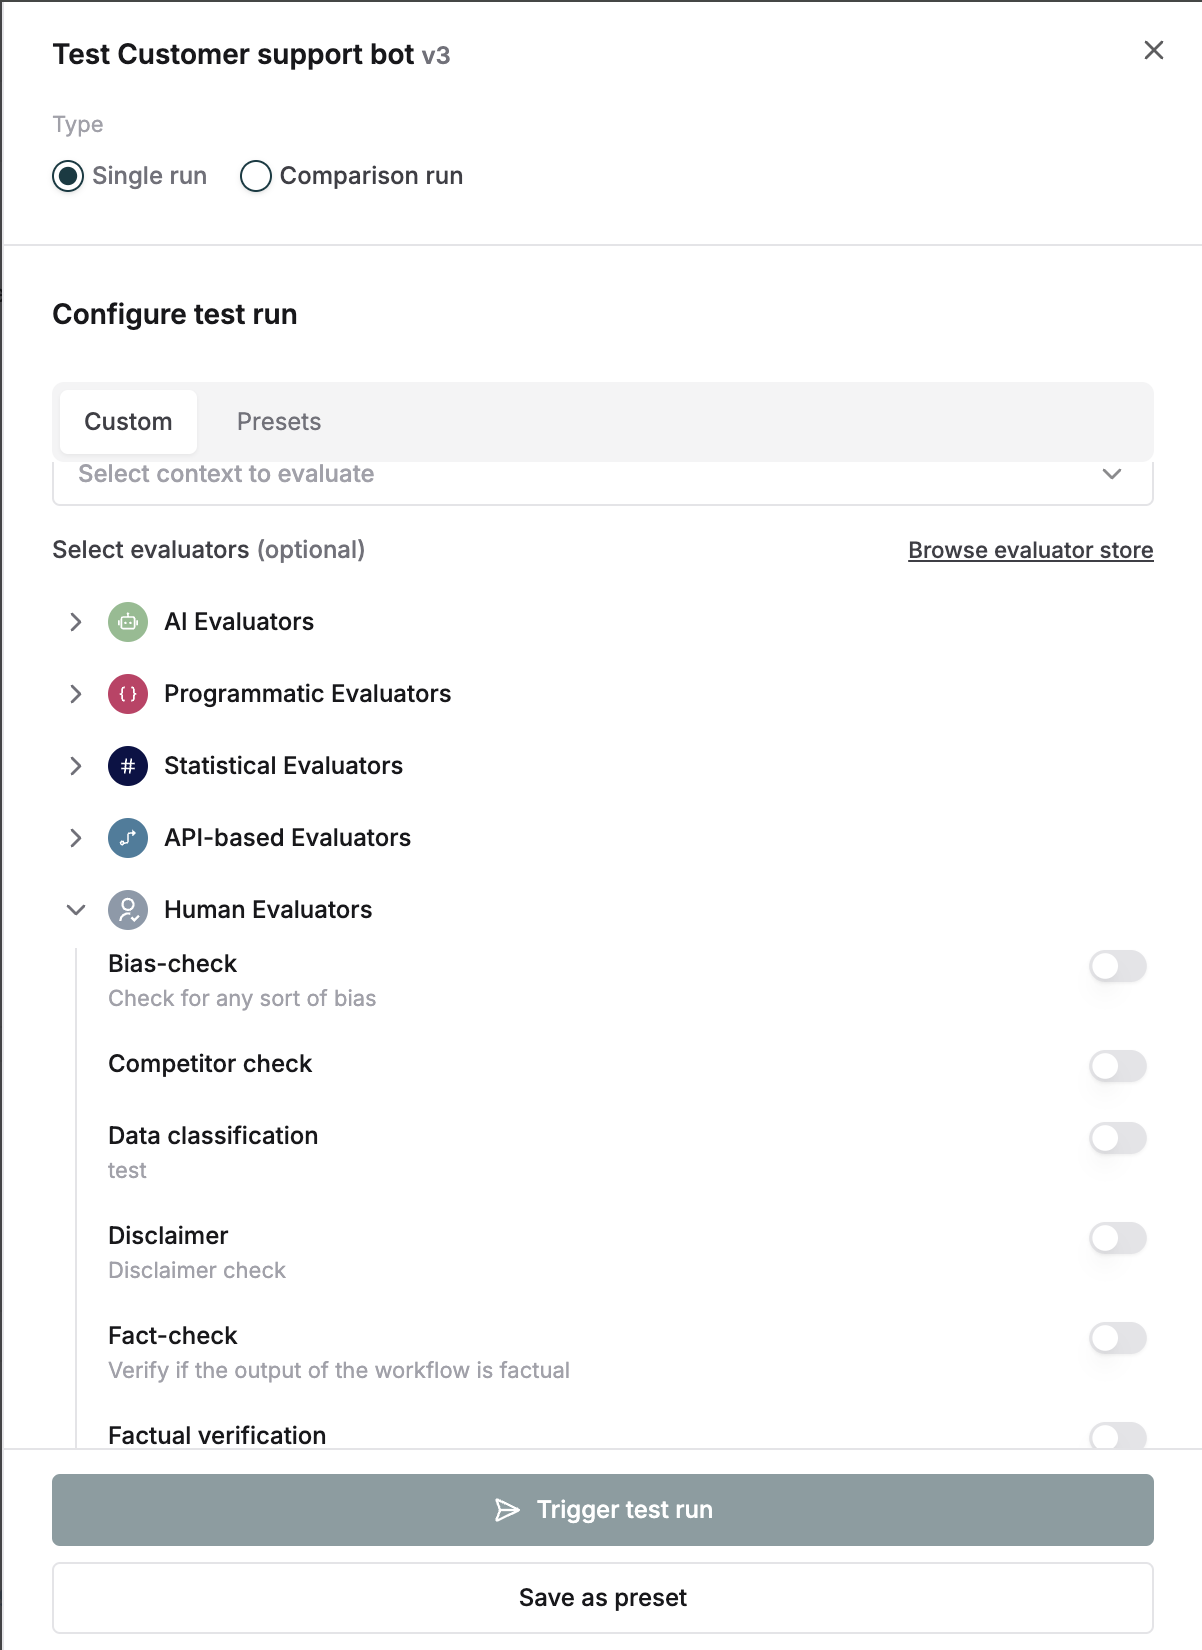Screen dimensions: 1202x1650
Task: Enable the Disclaimer evaluator
Action: tap(1117, 1238)
